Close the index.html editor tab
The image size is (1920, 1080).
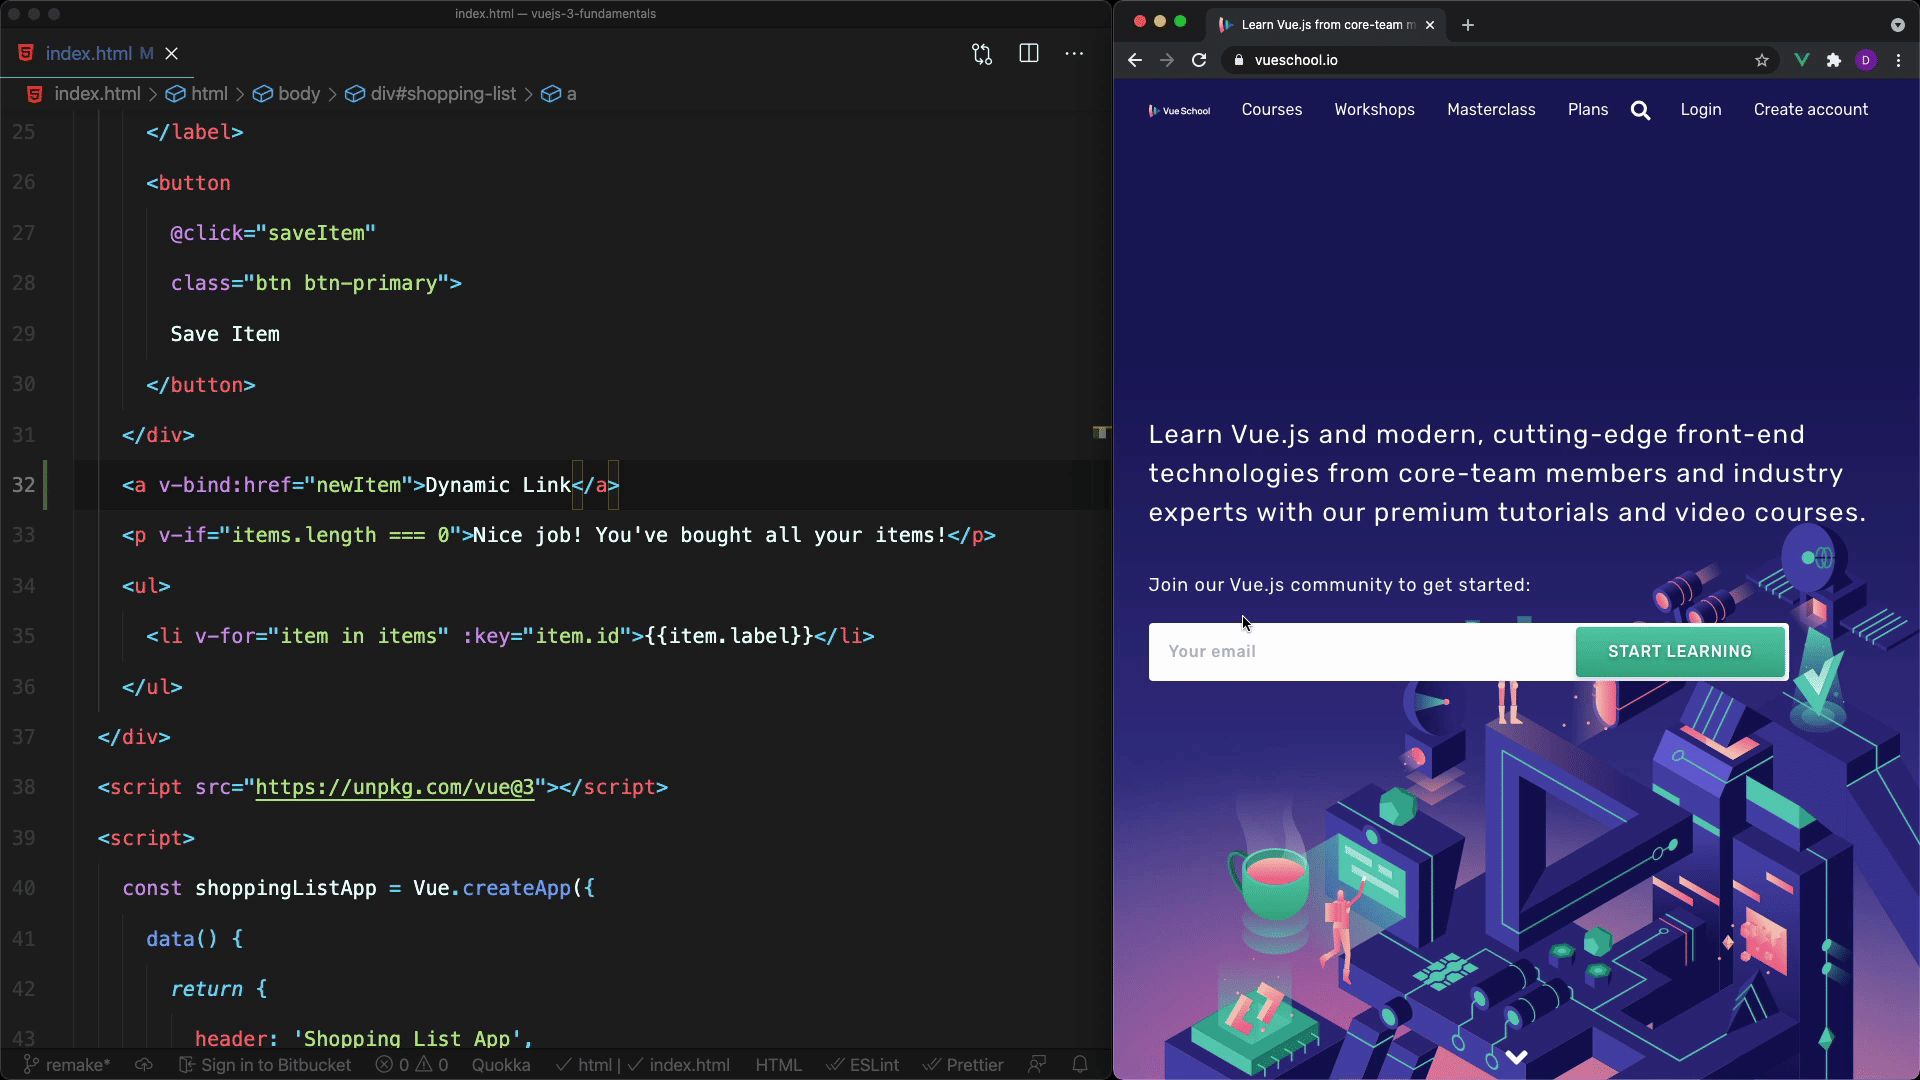click(x=172, y=54)
